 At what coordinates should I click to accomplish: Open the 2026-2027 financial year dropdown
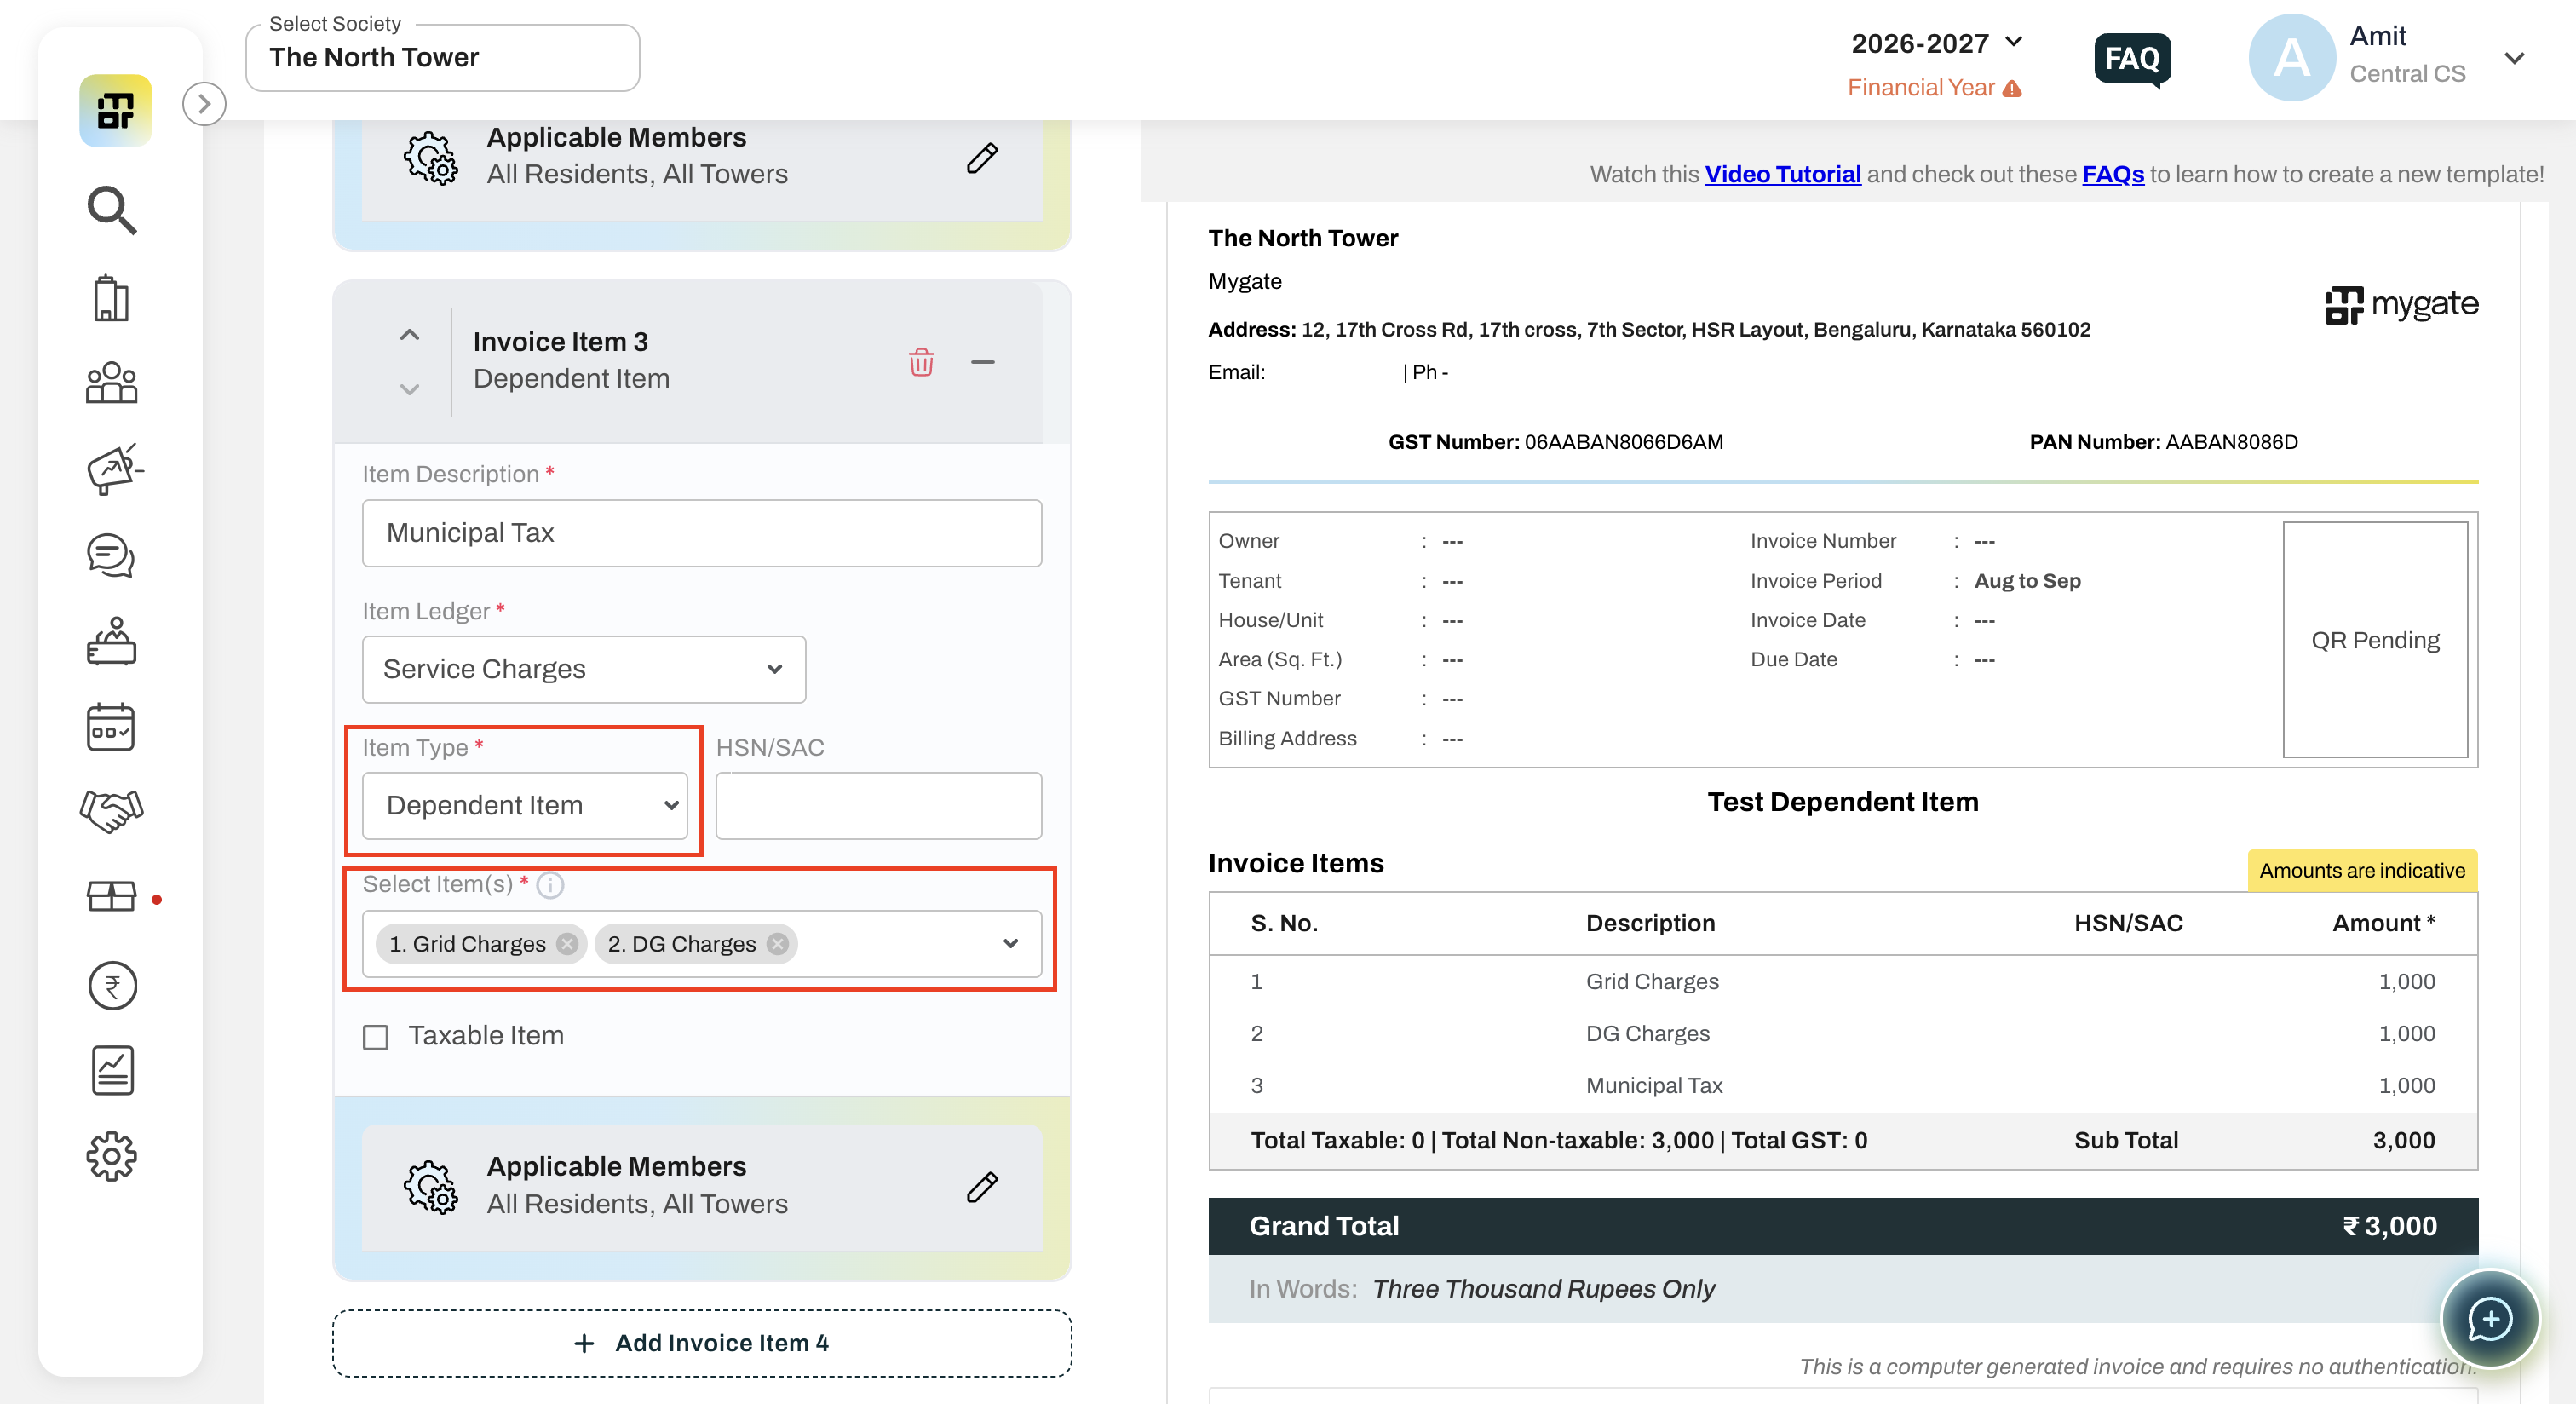1936,43
